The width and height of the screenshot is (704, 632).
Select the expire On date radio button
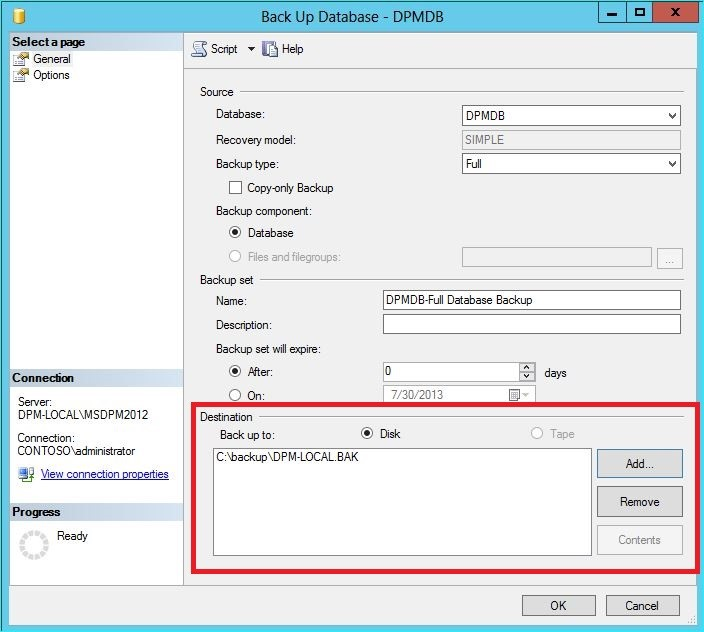235,395
